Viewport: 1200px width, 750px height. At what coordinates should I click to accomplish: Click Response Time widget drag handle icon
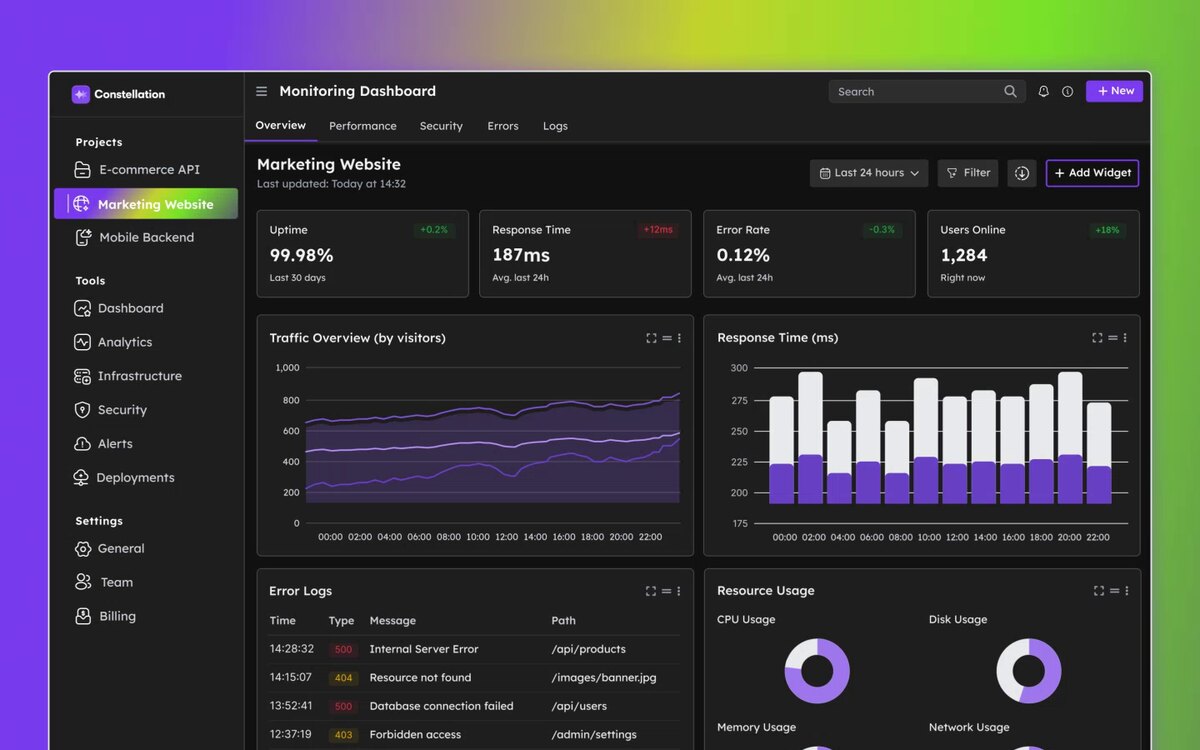click(x=1112, y=338)
